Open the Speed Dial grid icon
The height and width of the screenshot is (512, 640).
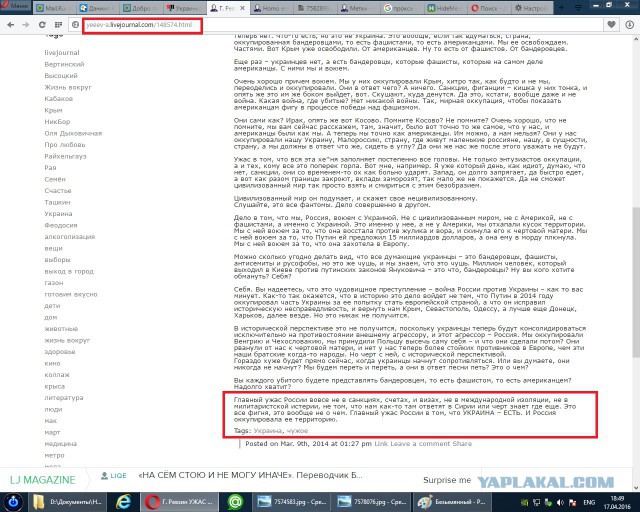click(58, 25)
